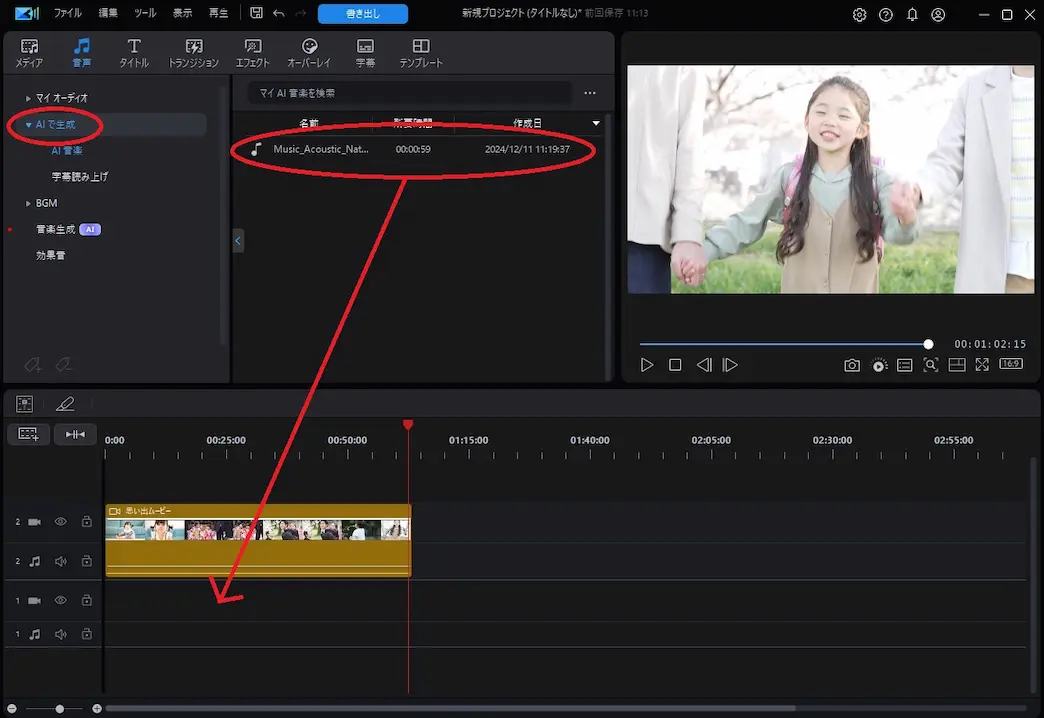Viewport: 1044px width, 718px height.
Task: Mute audio track 1 speaker icon
Action: pos(61,634)
